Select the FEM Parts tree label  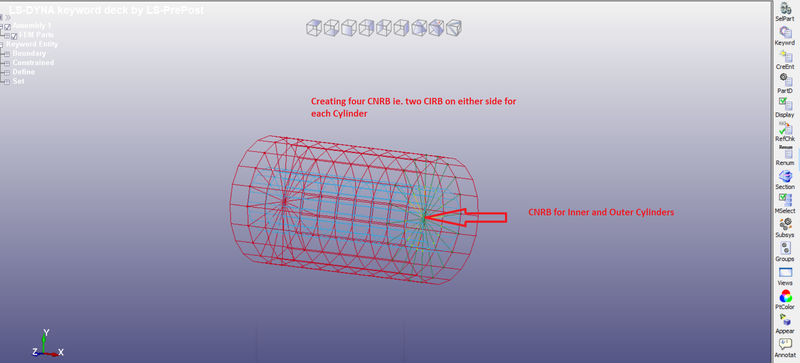pos(36,35)
